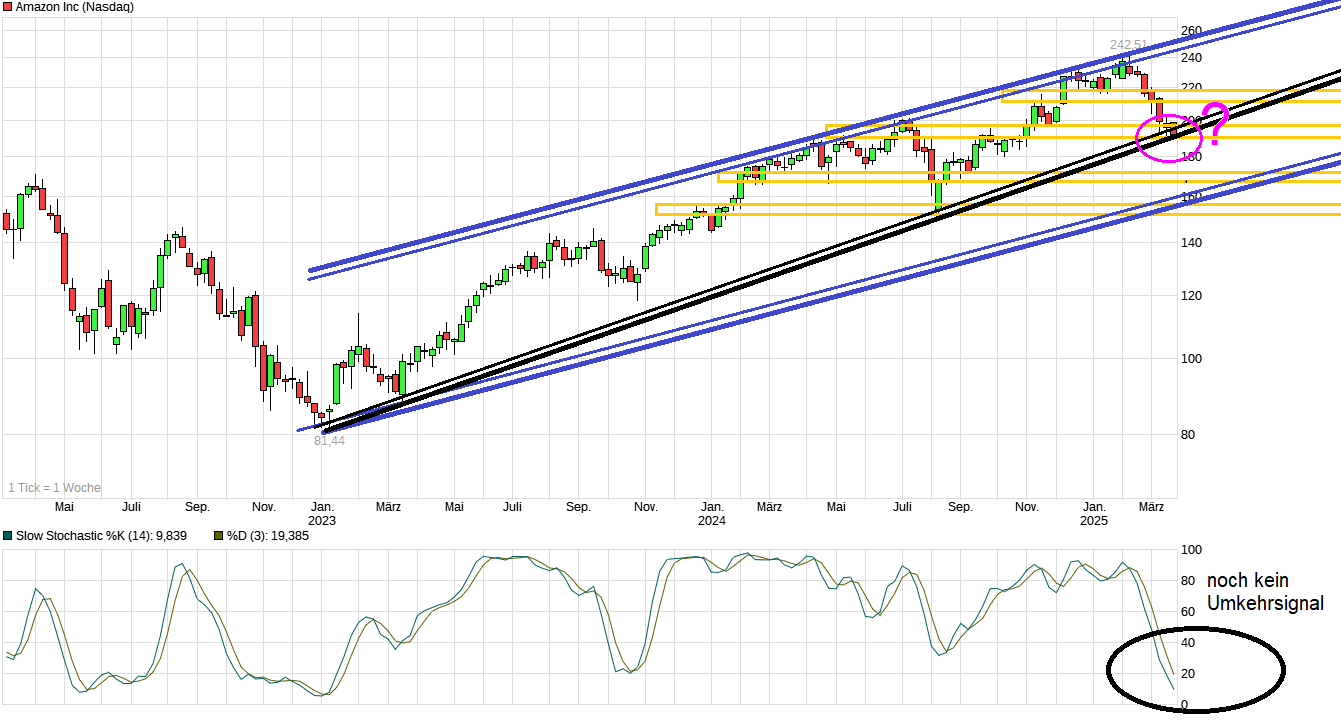Select the 'Jan. 2025' axis label
The width and height of the screenshot is (1341, 725).
tap(1094, 513)
